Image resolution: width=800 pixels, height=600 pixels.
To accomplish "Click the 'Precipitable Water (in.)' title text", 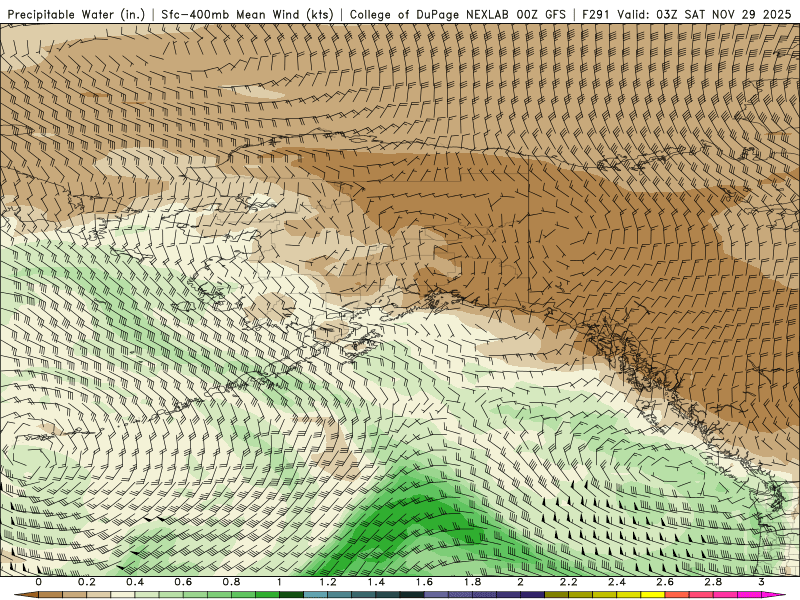I will click(76, 15).
